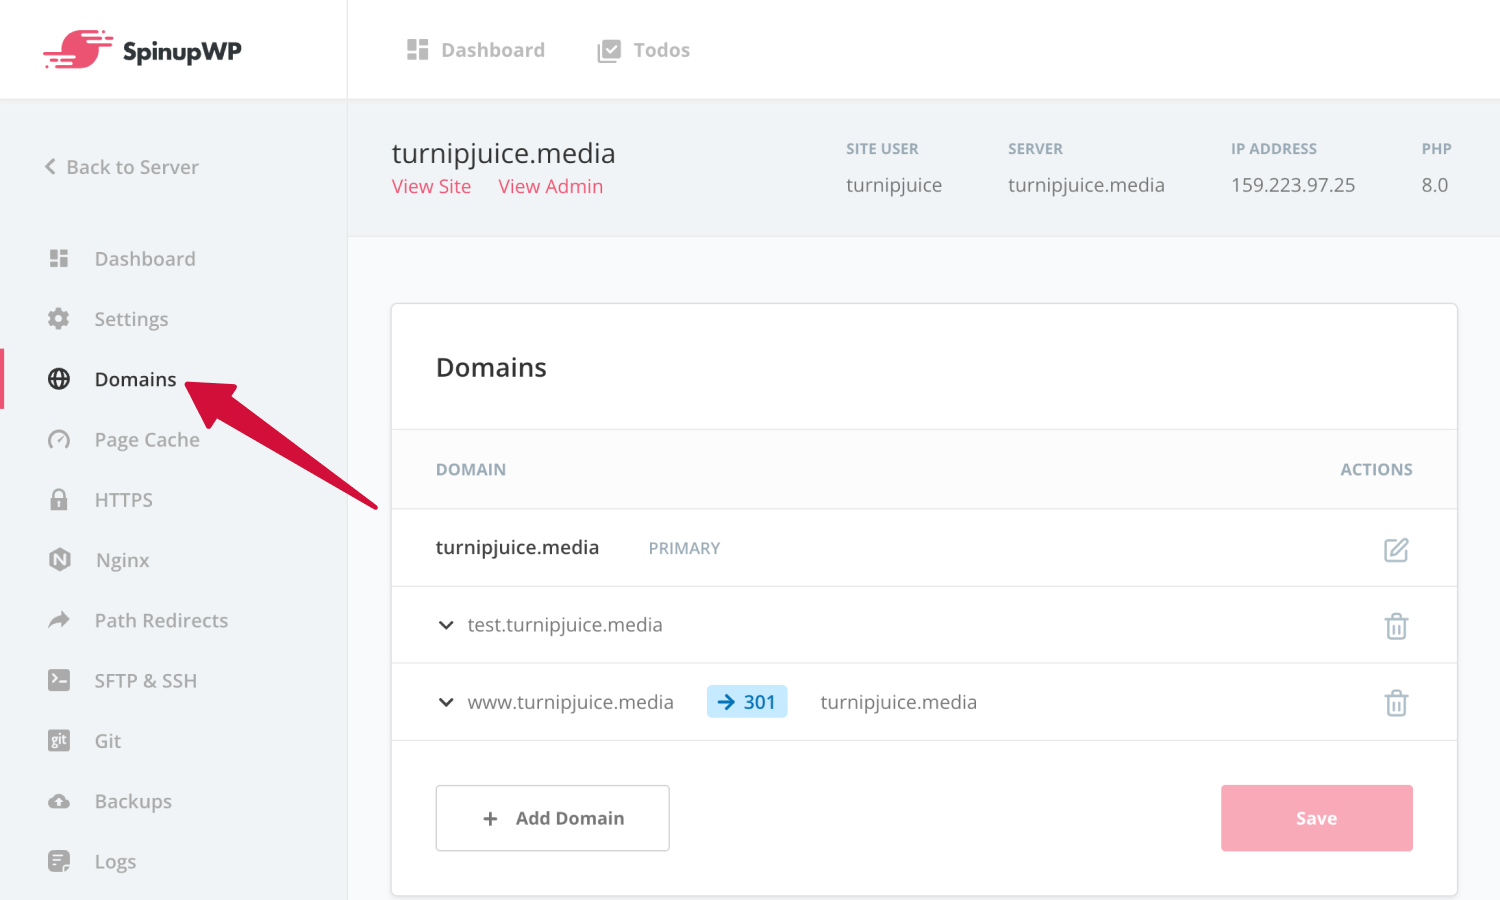Expand the test.turnipjuice.media row
Screen dimensions: 1500x900
[x=446, y=625]
